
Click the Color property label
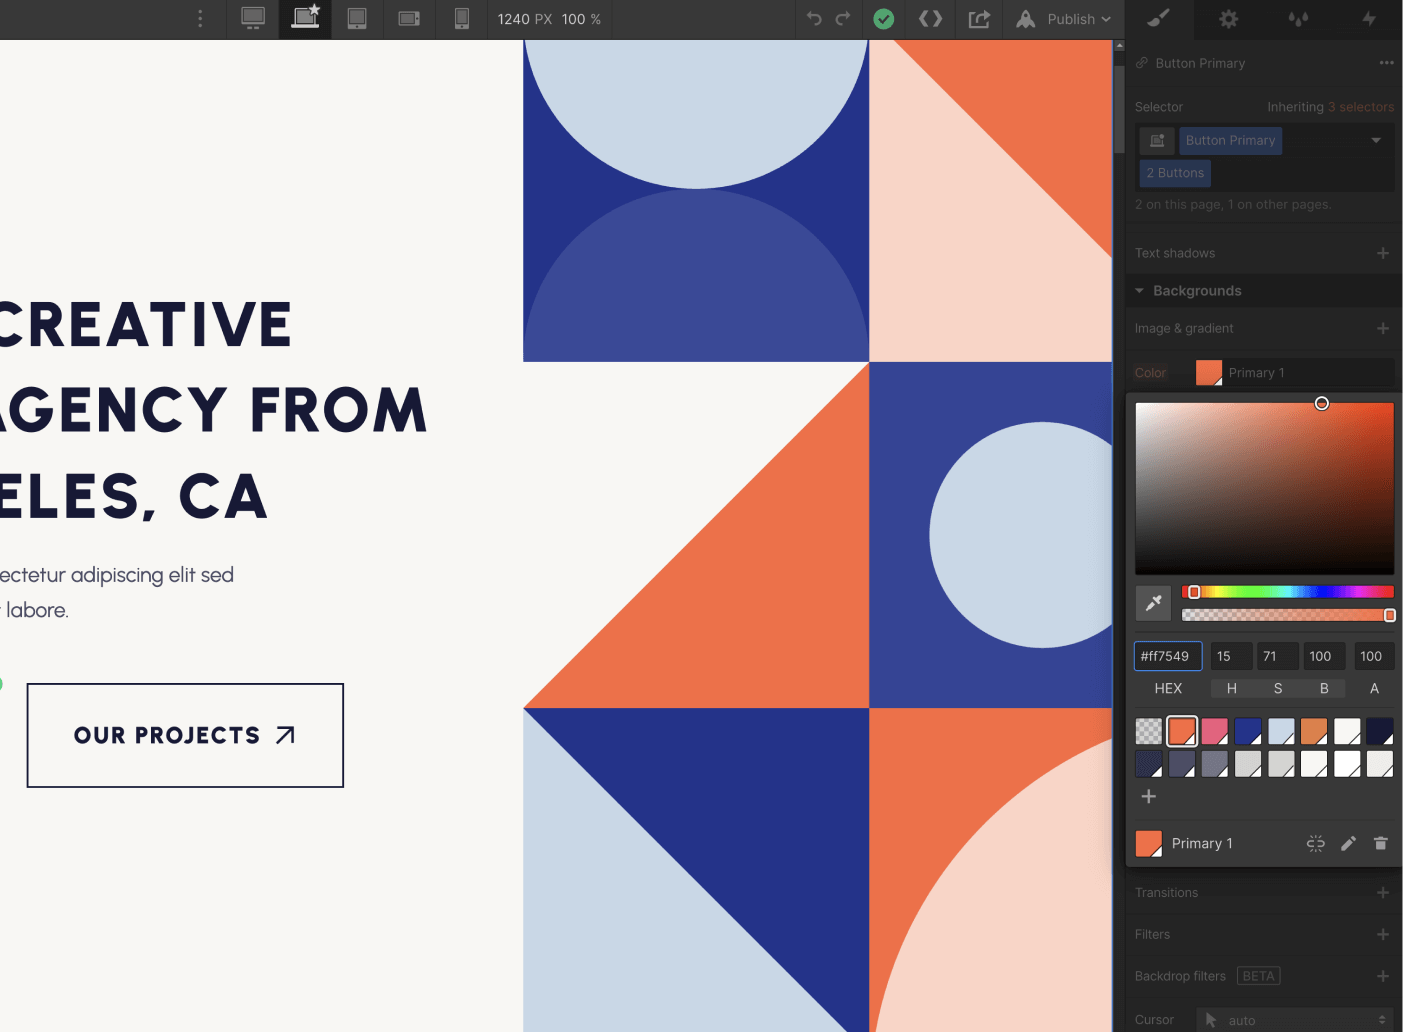(x=1150, y=373)
